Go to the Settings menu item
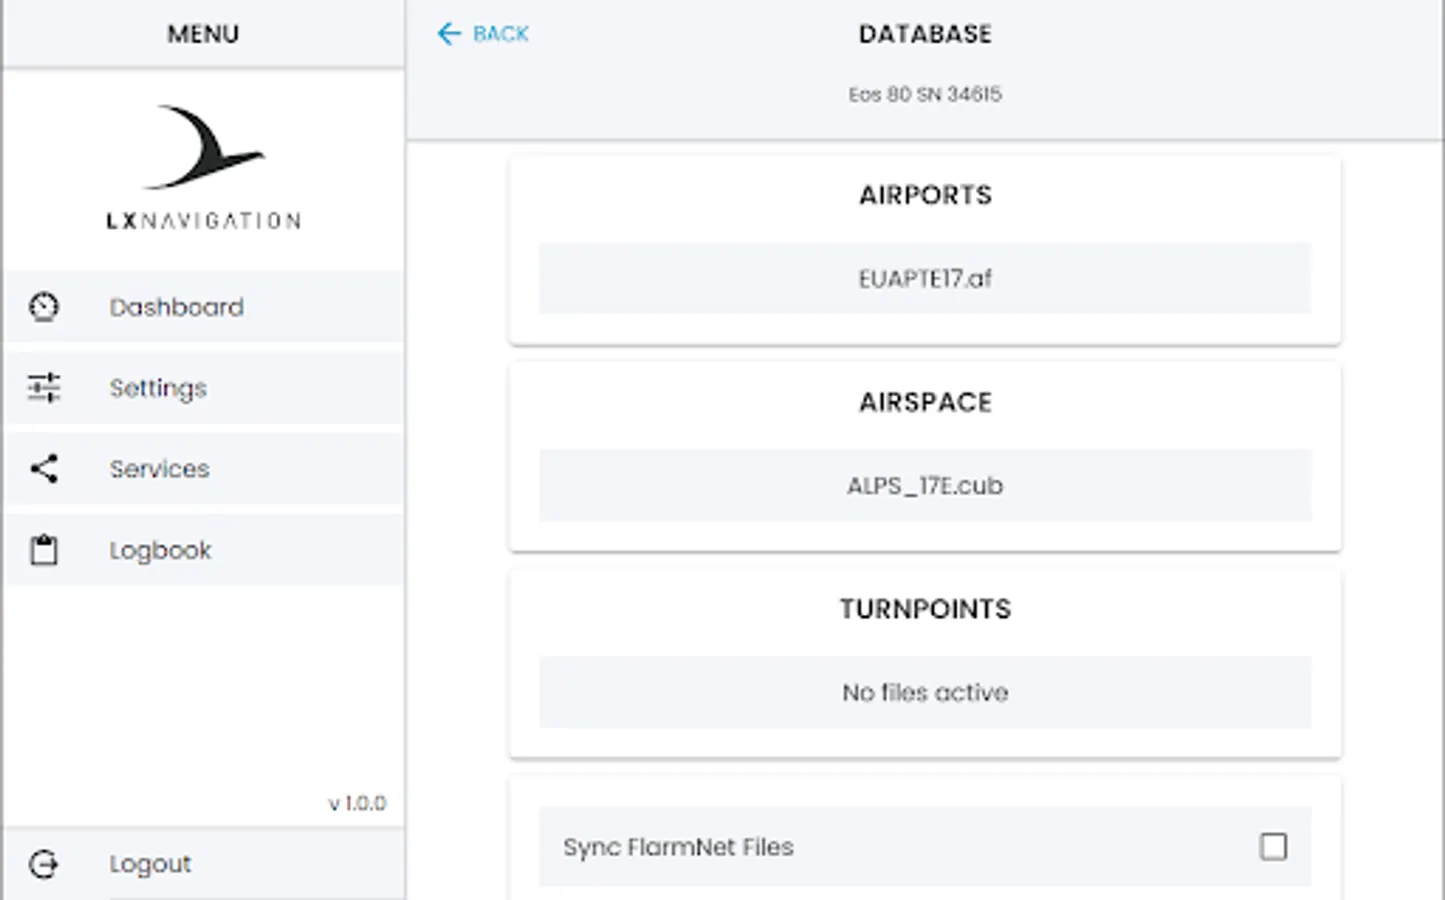1445x900 pixels. (x=158, y=388)
